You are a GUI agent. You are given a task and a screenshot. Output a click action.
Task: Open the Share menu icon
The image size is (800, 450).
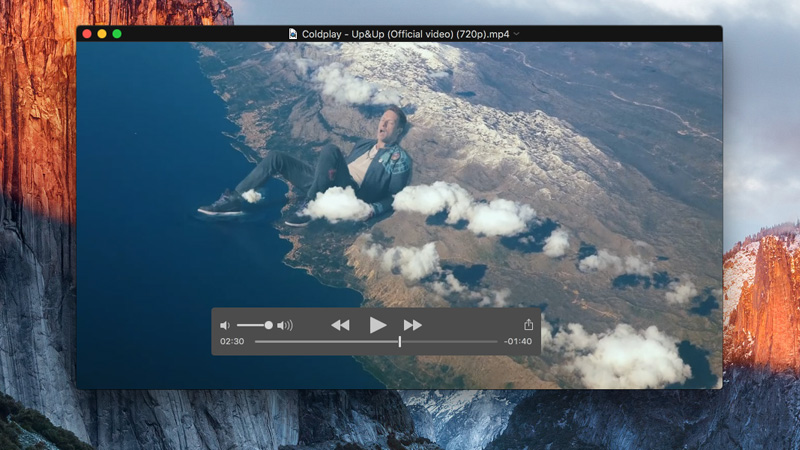[x=528, y=324]
